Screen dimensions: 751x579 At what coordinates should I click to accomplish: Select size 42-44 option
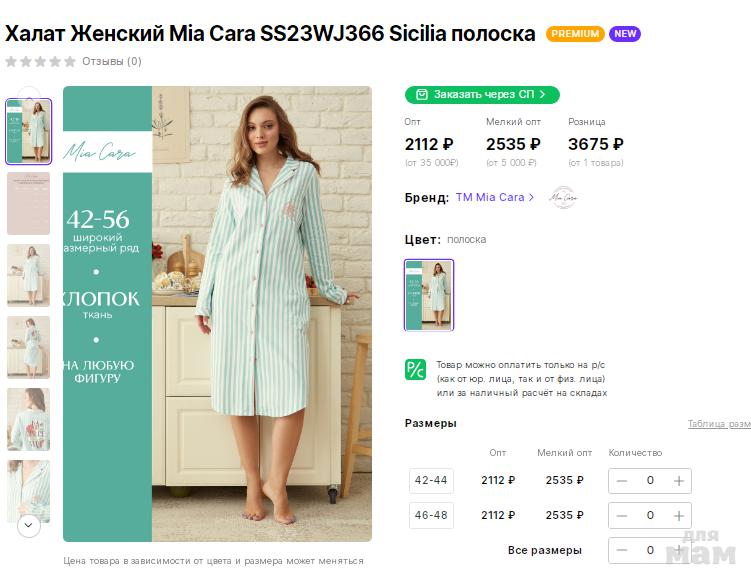point(431,481)
